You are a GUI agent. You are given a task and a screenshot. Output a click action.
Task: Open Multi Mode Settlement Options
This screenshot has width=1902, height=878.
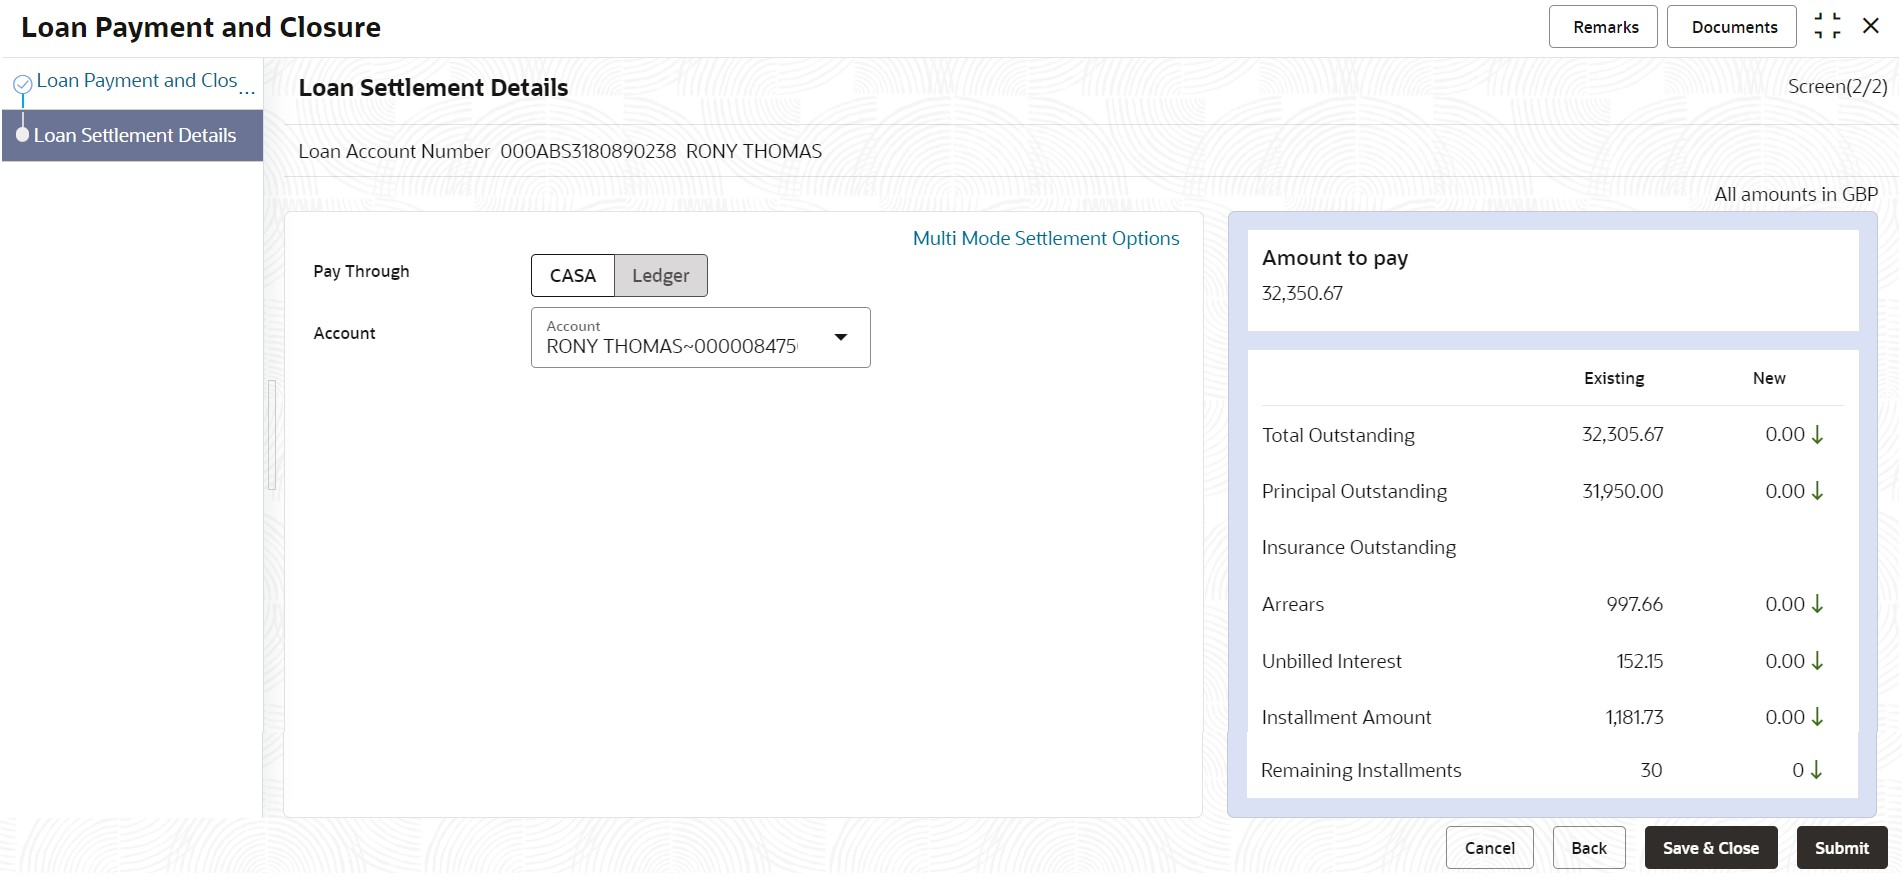click(x=1046, y=239)
